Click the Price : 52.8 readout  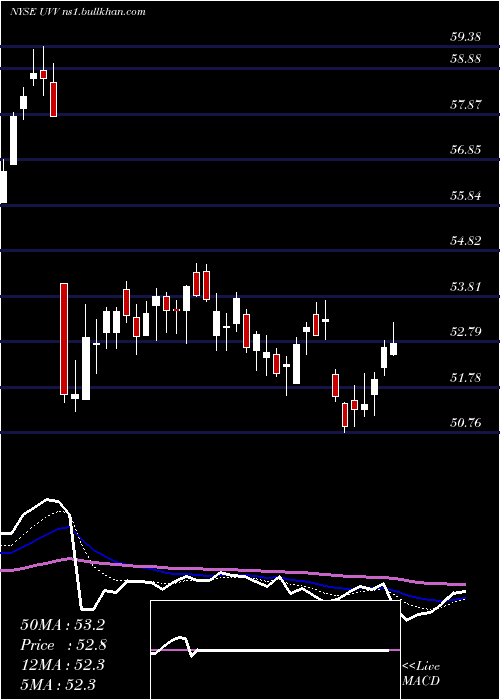pyautogui.click(x=62, y=645)
